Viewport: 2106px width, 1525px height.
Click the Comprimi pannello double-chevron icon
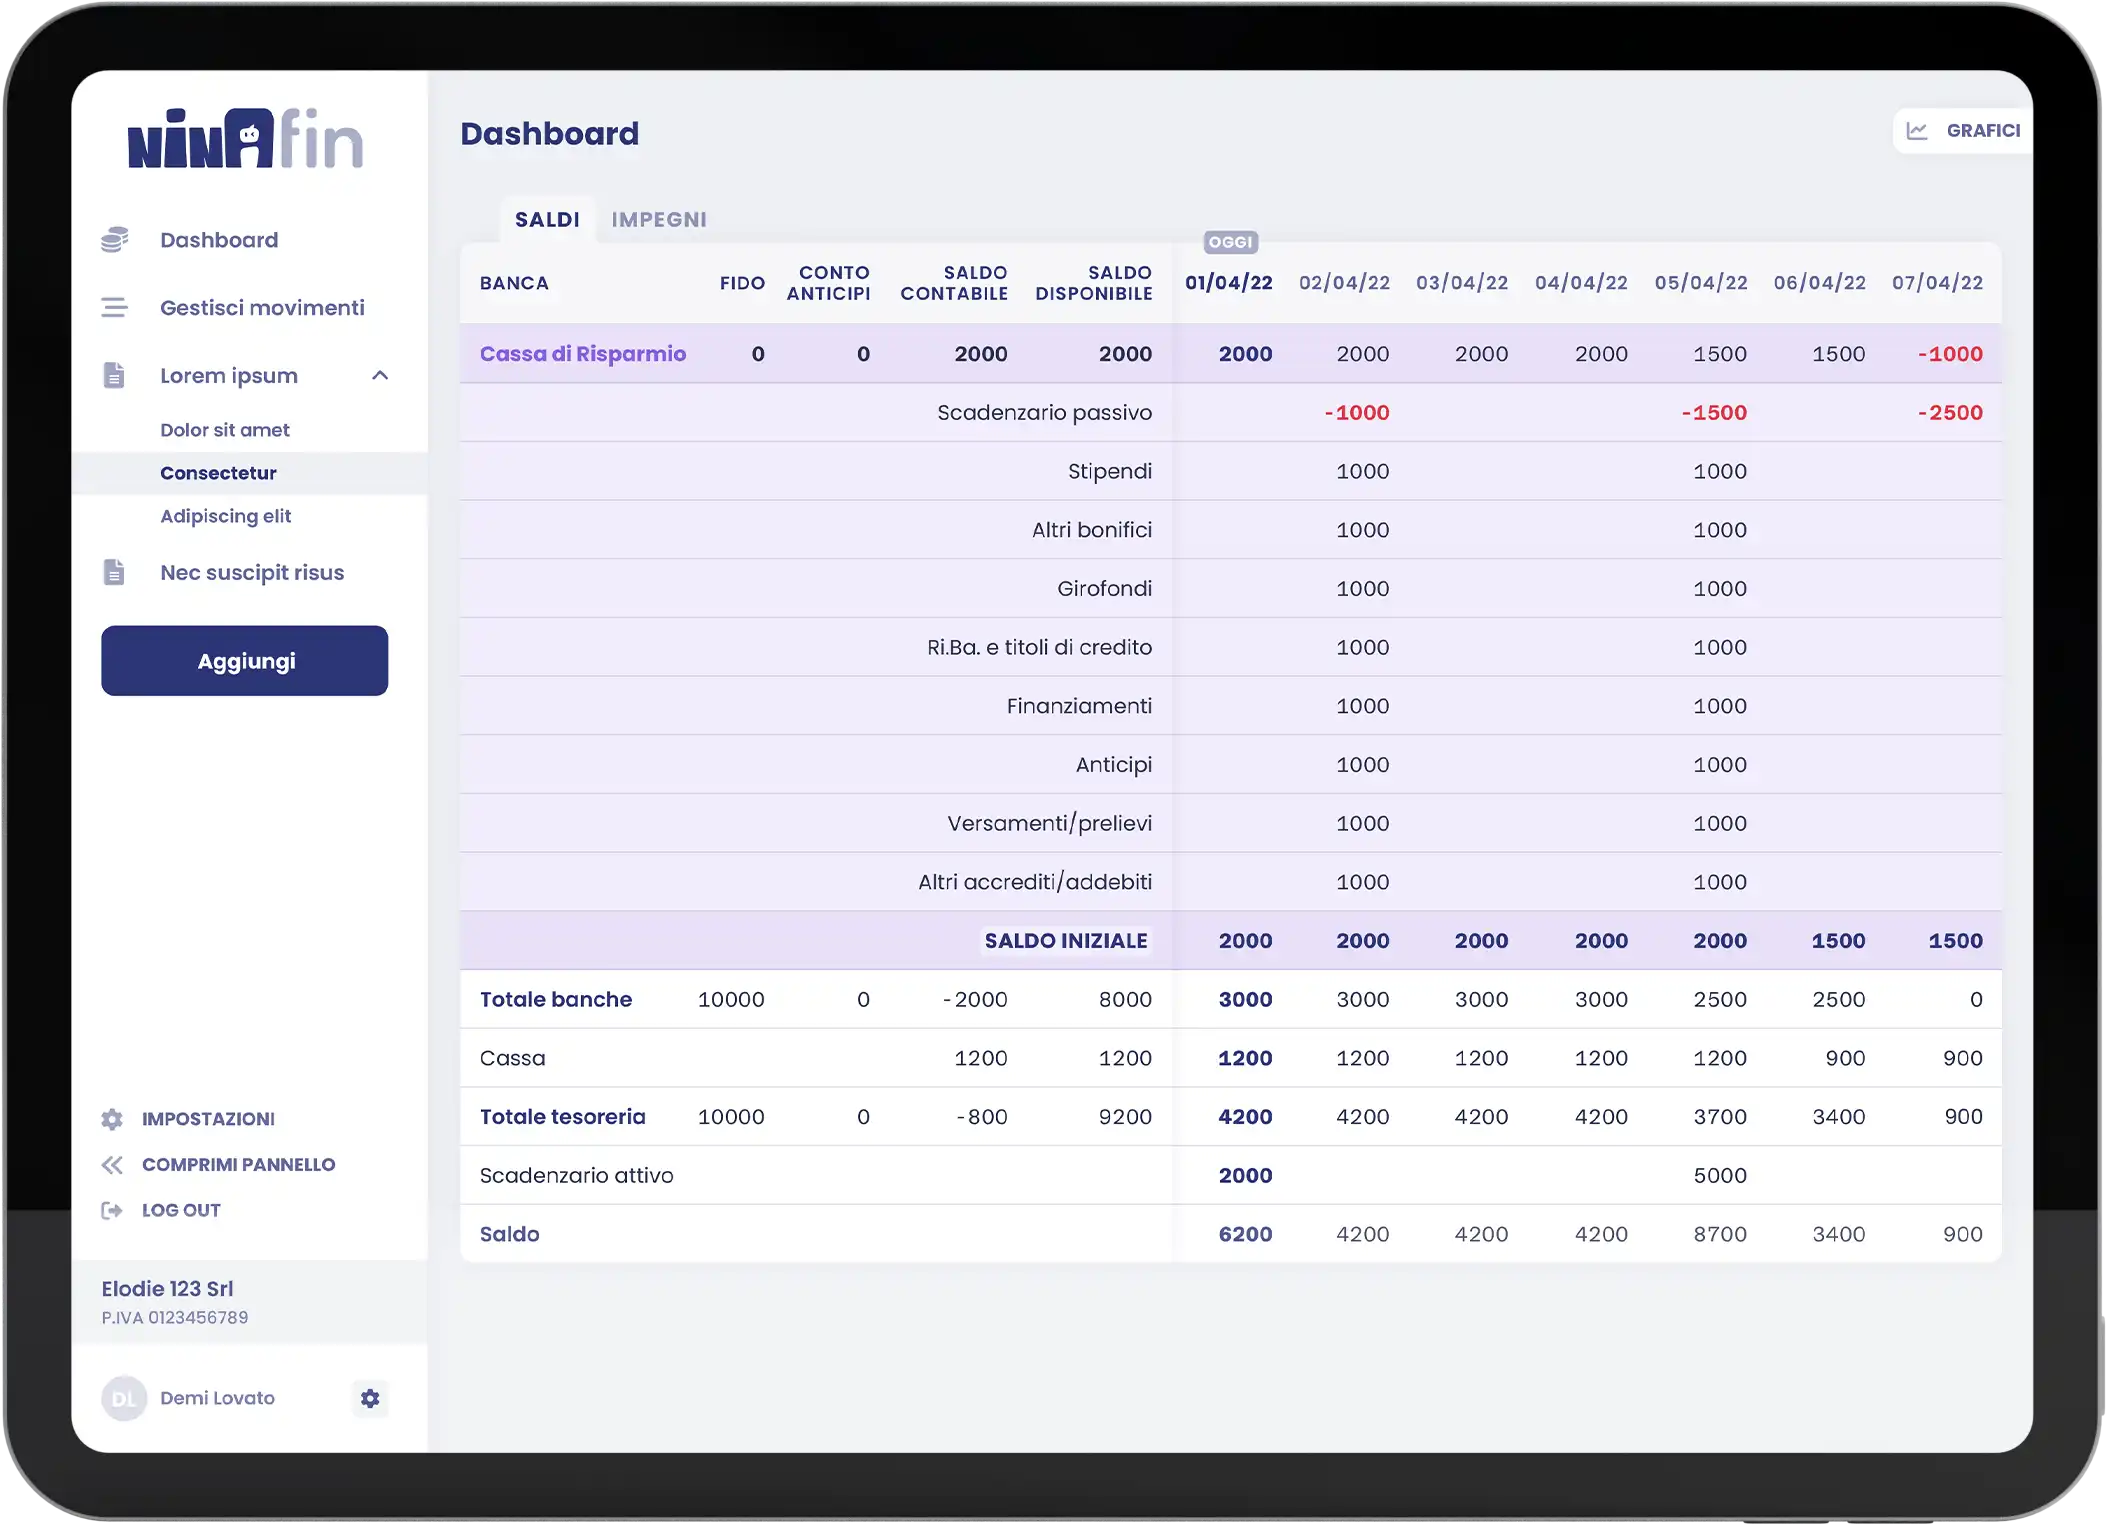click(x=112, y=1164)
